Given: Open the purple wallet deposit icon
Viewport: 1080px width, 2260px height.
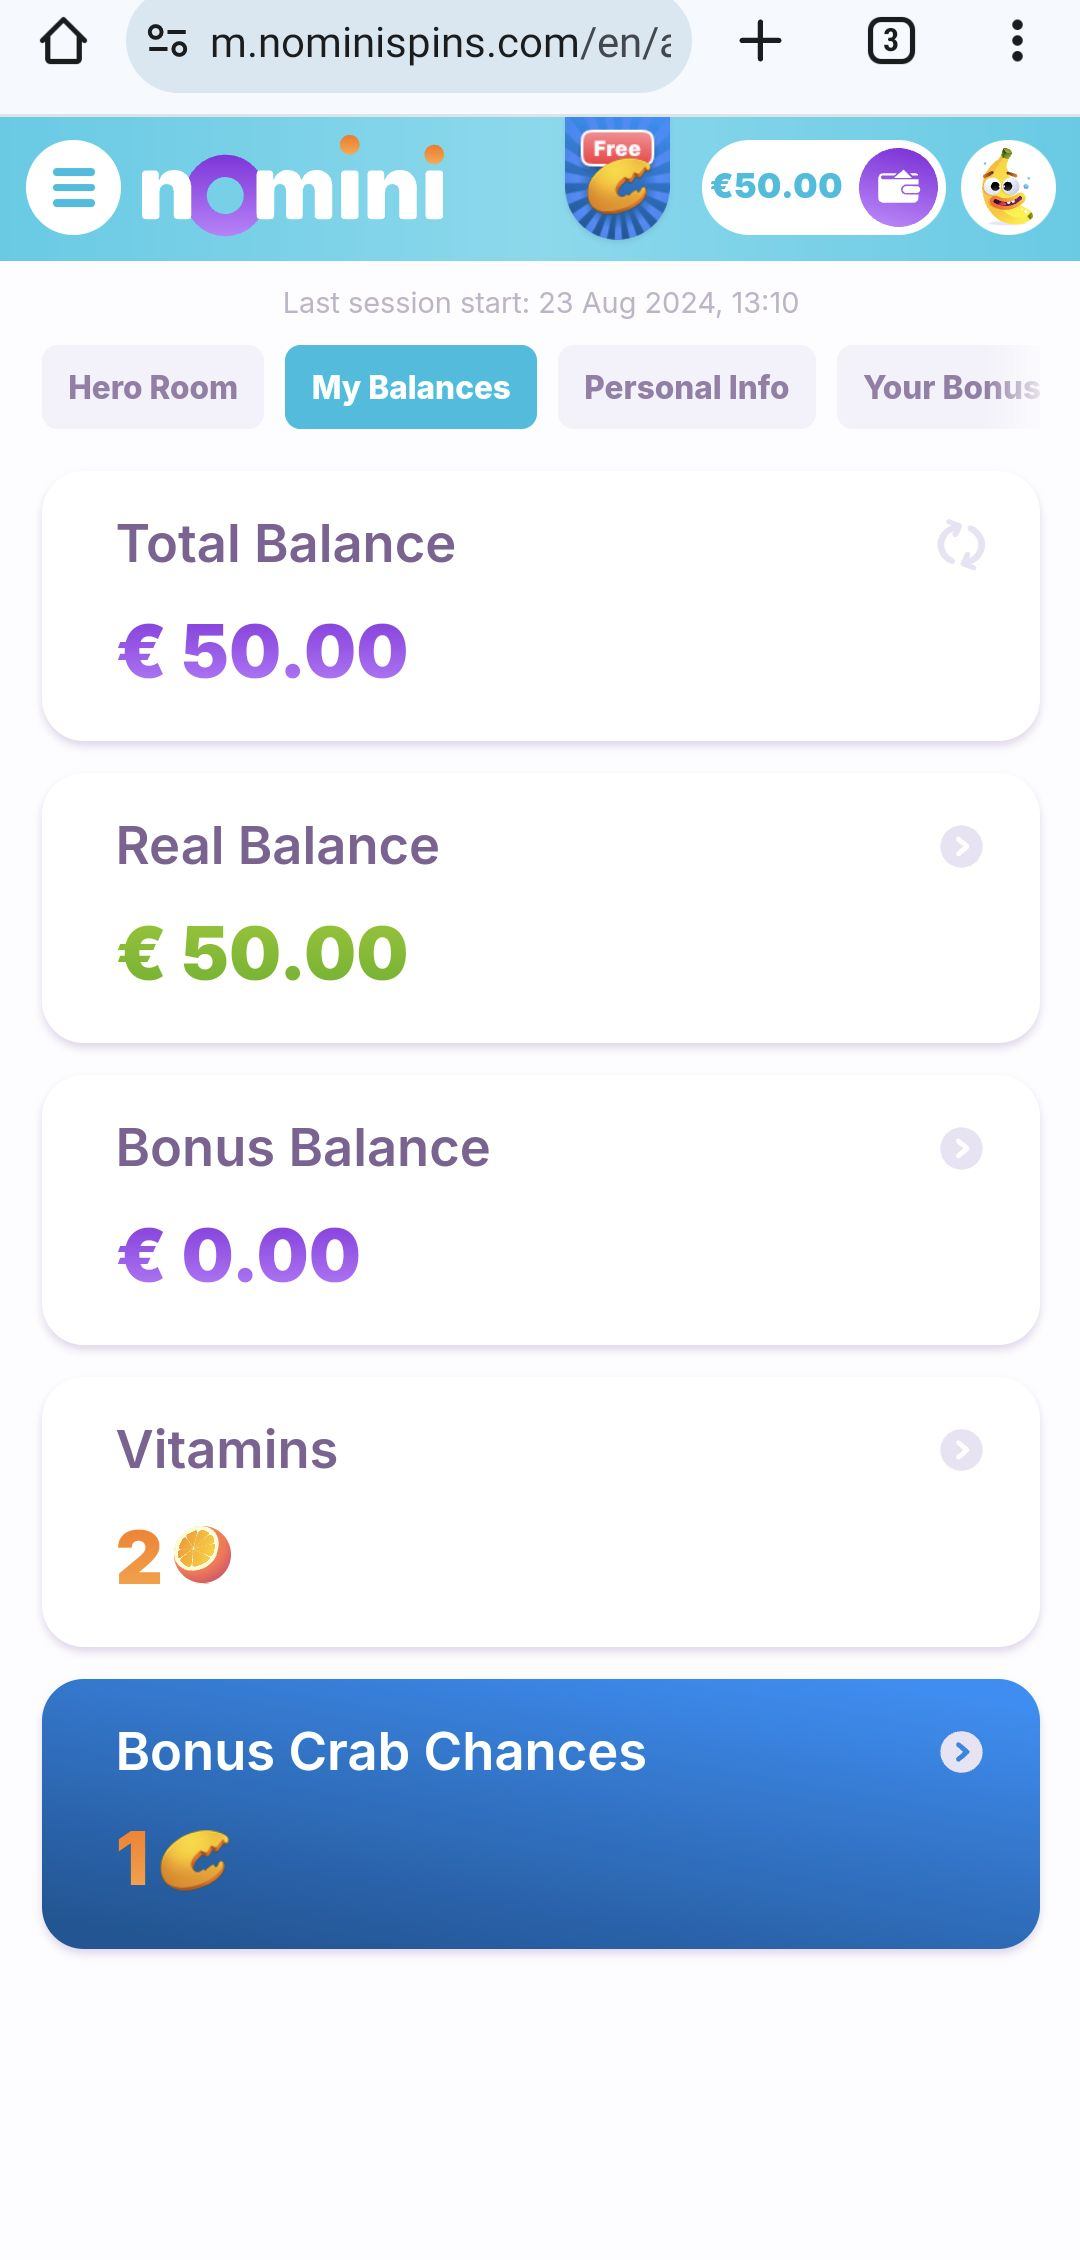Looking at the screenshot, I should pos(898,187).
